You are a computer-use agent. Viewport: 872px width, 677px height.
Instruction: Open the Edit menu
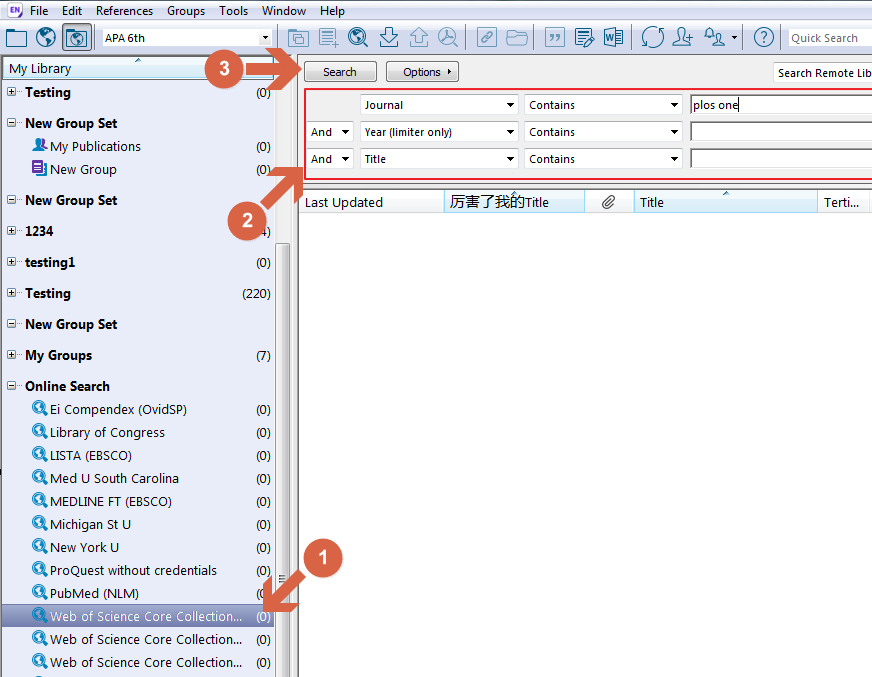pos(72,11)
